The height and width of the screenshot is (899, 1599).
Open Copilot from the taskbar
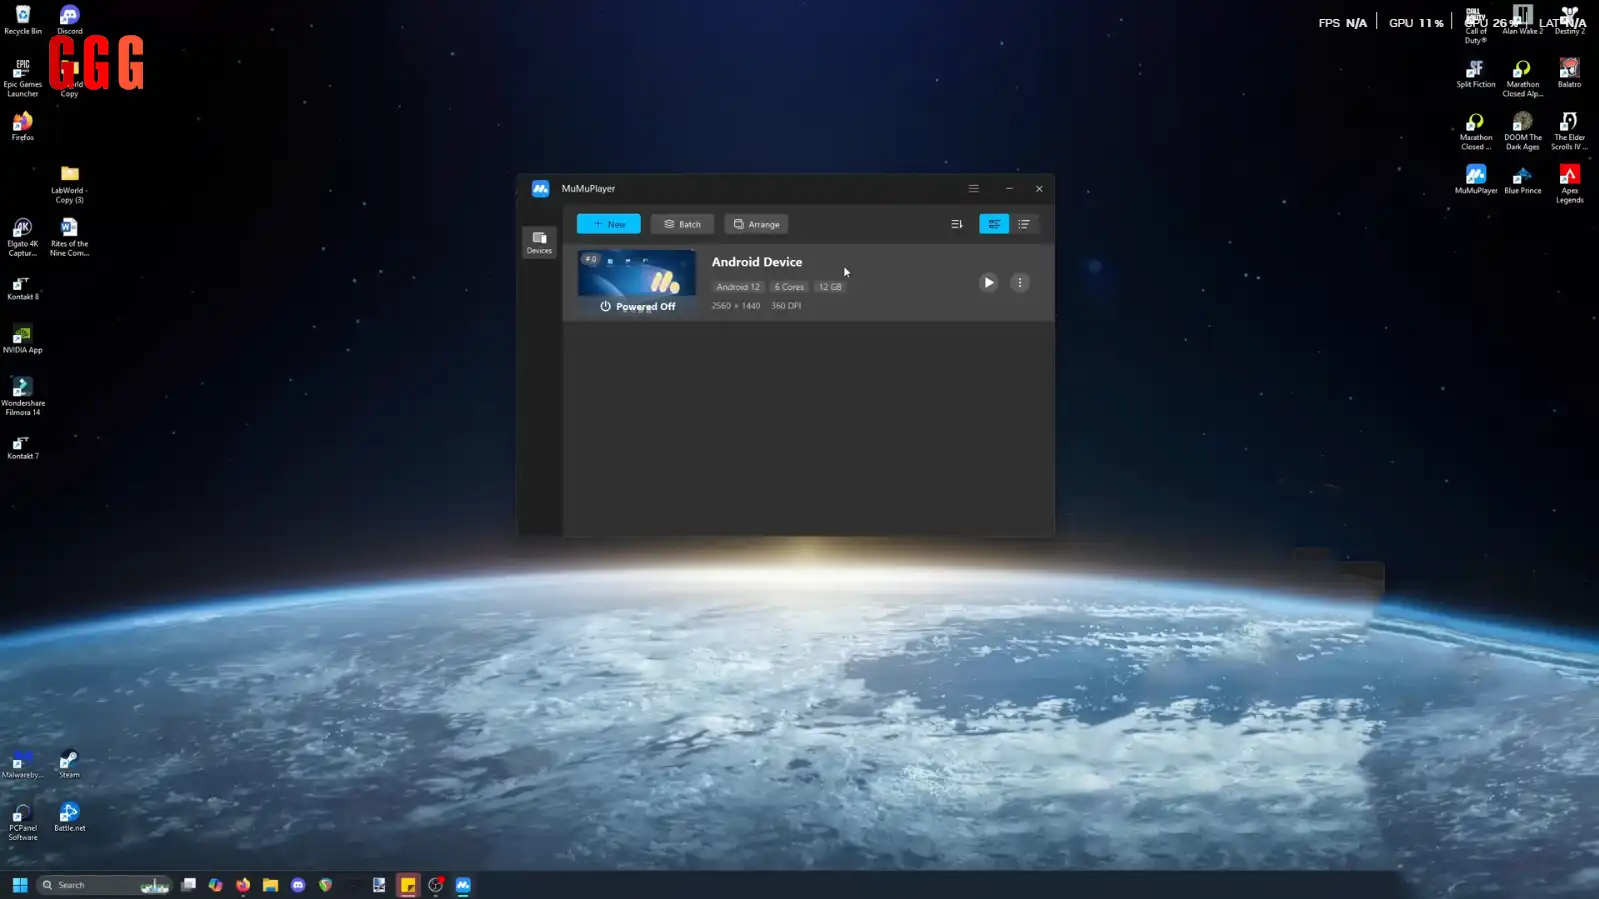(215, 885)
